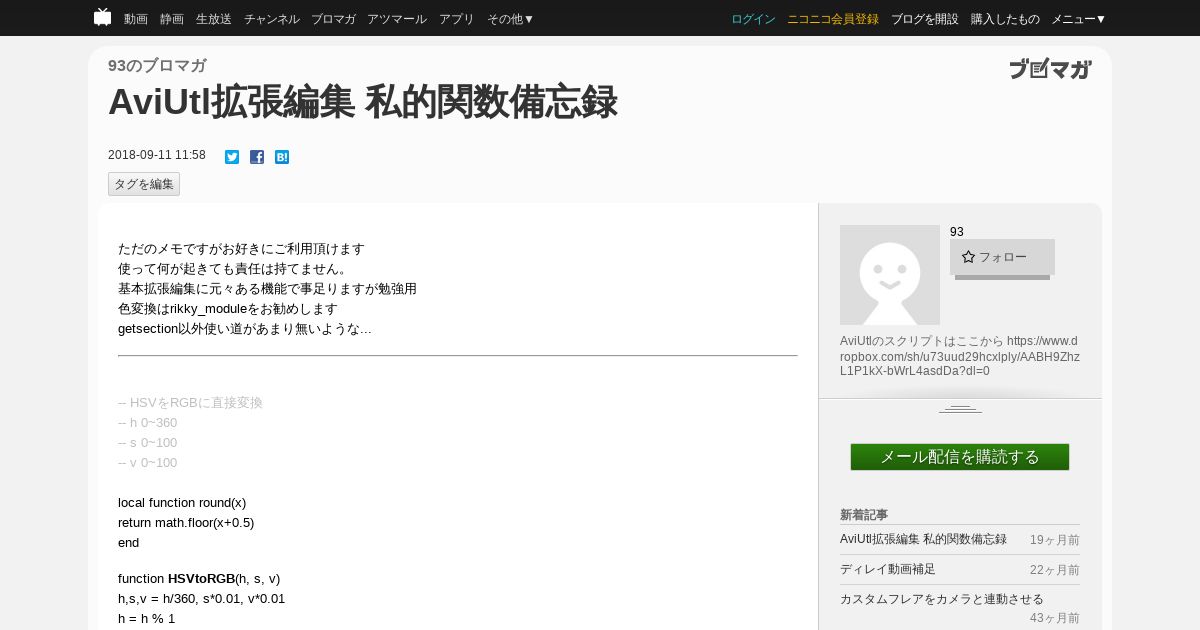The width and height of the screenshot is (1200, 630).
Task: Click the line 使って何が起きても責任は持てません。
Action: [233, 269]
